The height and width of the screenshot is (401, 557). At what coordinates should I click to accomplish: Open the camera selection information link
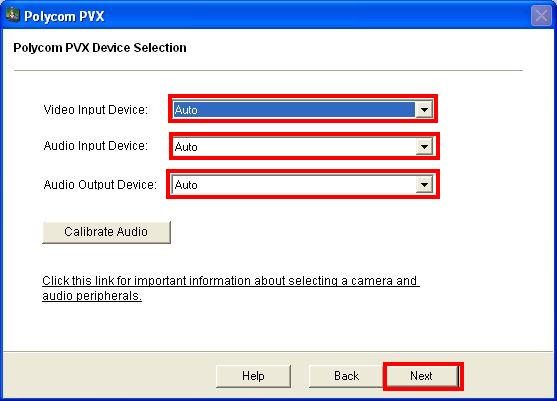pyautogui.click(x=231, y=288)
